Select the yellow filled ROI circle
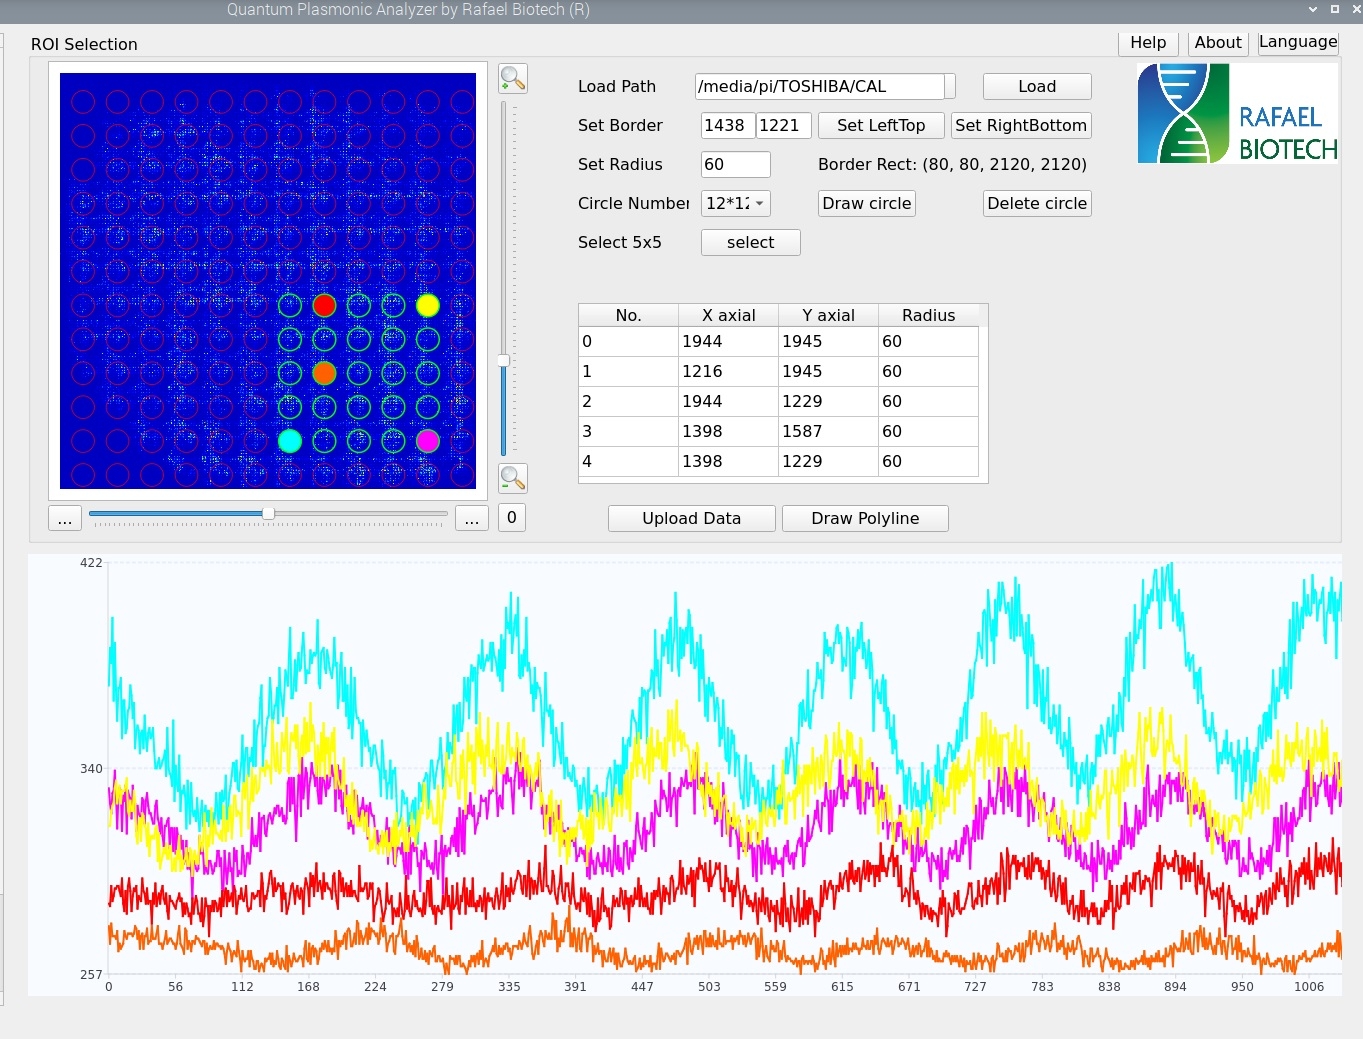Screen dimensions: 1363x1039 point(428,305)
